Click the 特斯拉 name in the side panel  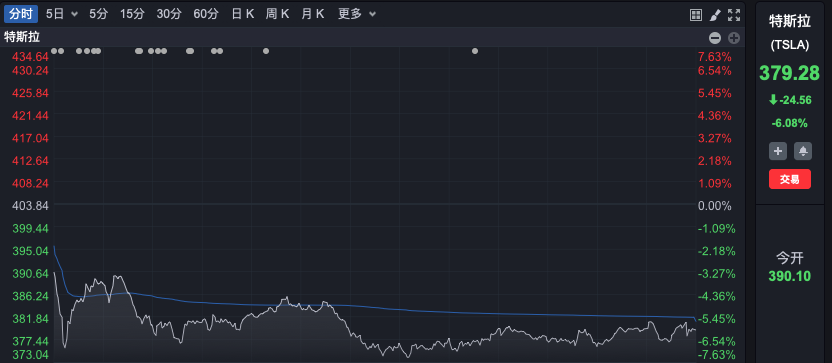click(790, 22)
